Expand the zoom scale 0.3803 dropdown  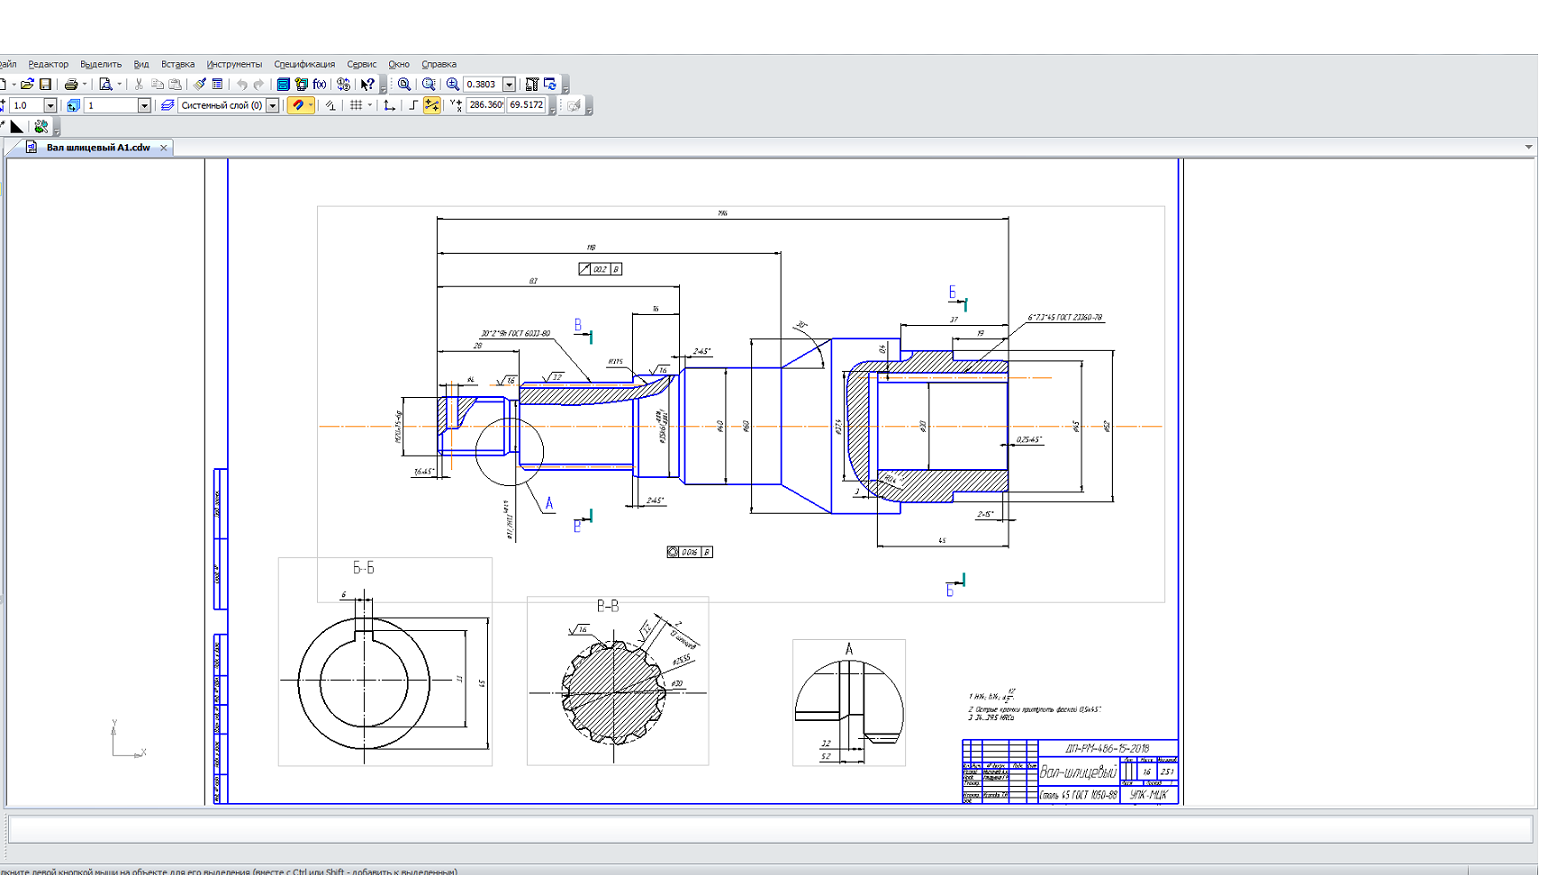(x=509, y=85)
